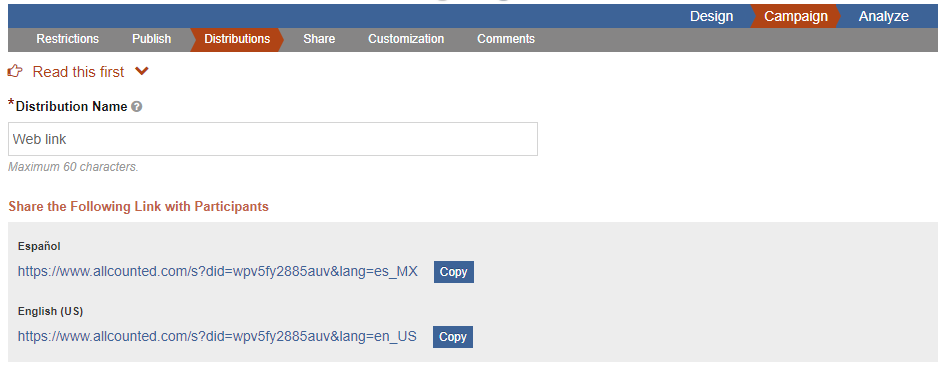Open the es_MX survey URL link
Screen dimensions: 945x370
pos(218,271)
